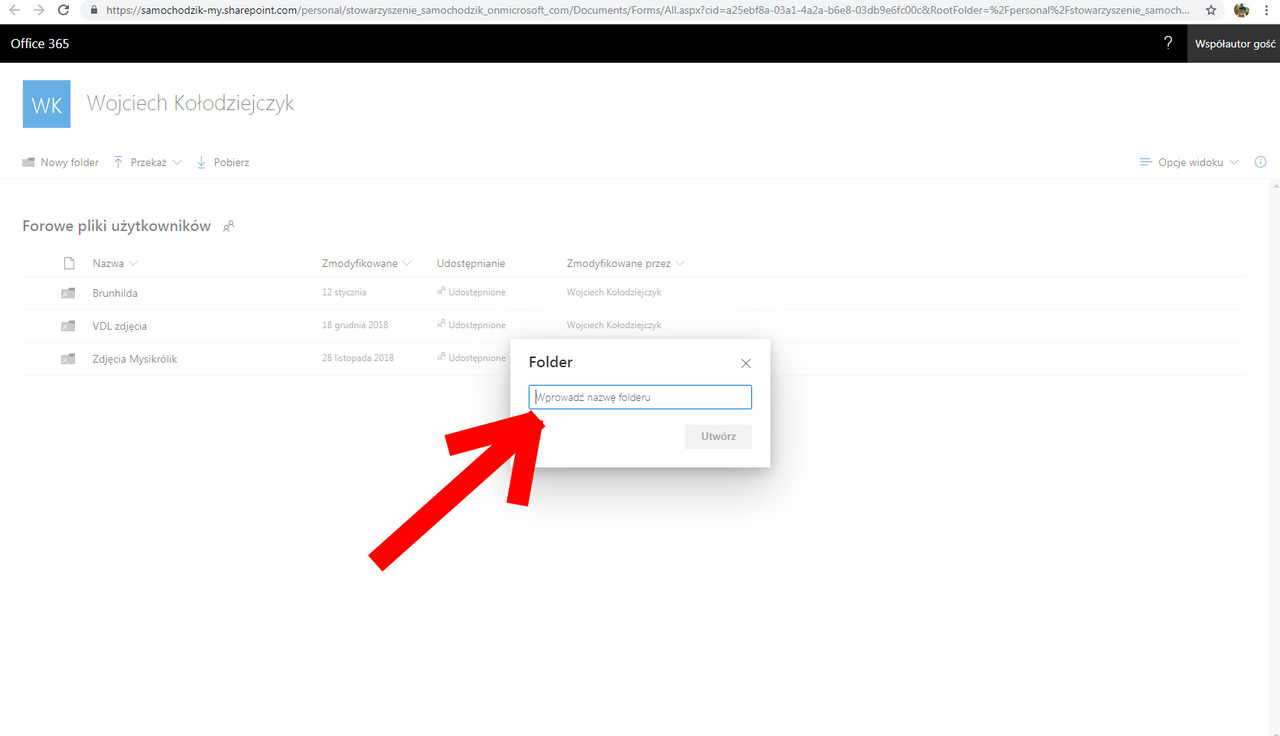Image resolution: width=1280 pixels, height=736 pixels.
Task: Click the Brunhilda folder icon
Action: click(x=67, y=292)
